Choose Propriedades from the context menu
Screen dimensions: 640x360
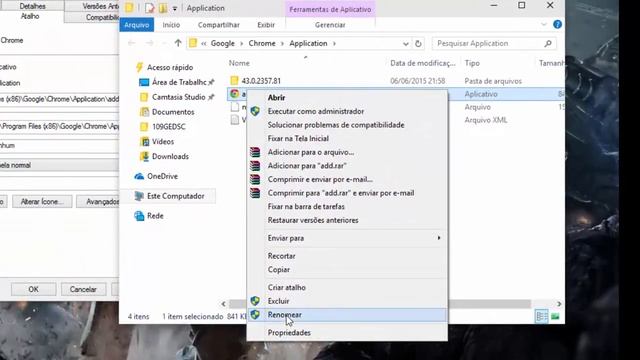[289, 333]
